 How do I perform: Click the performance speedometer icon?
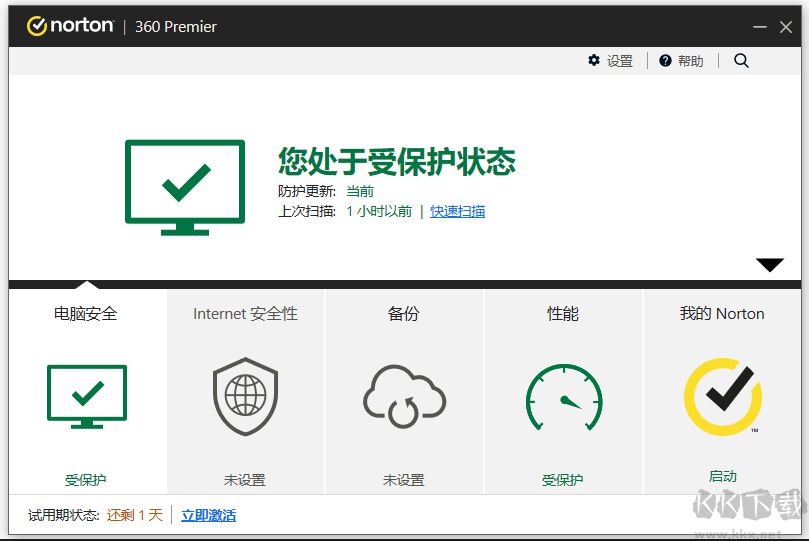tap(564, 397)
